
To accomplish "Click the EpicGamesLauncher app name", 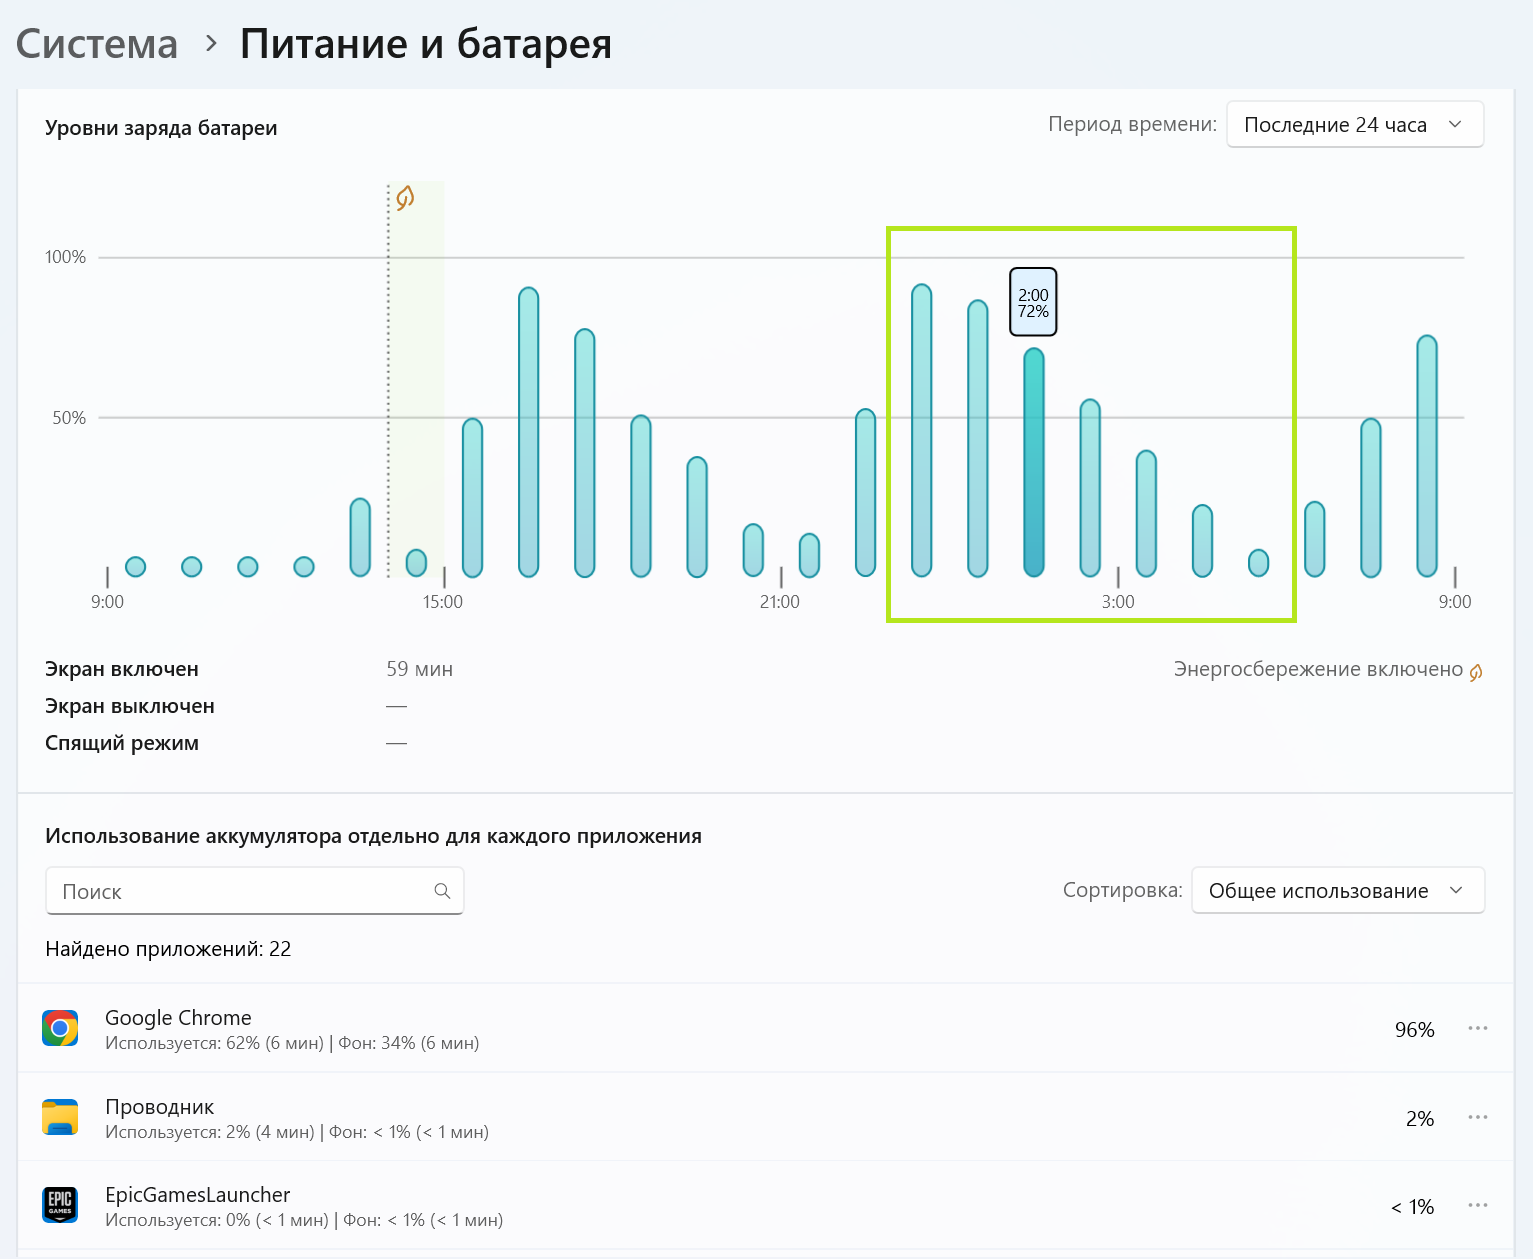I will point(198,1195).
